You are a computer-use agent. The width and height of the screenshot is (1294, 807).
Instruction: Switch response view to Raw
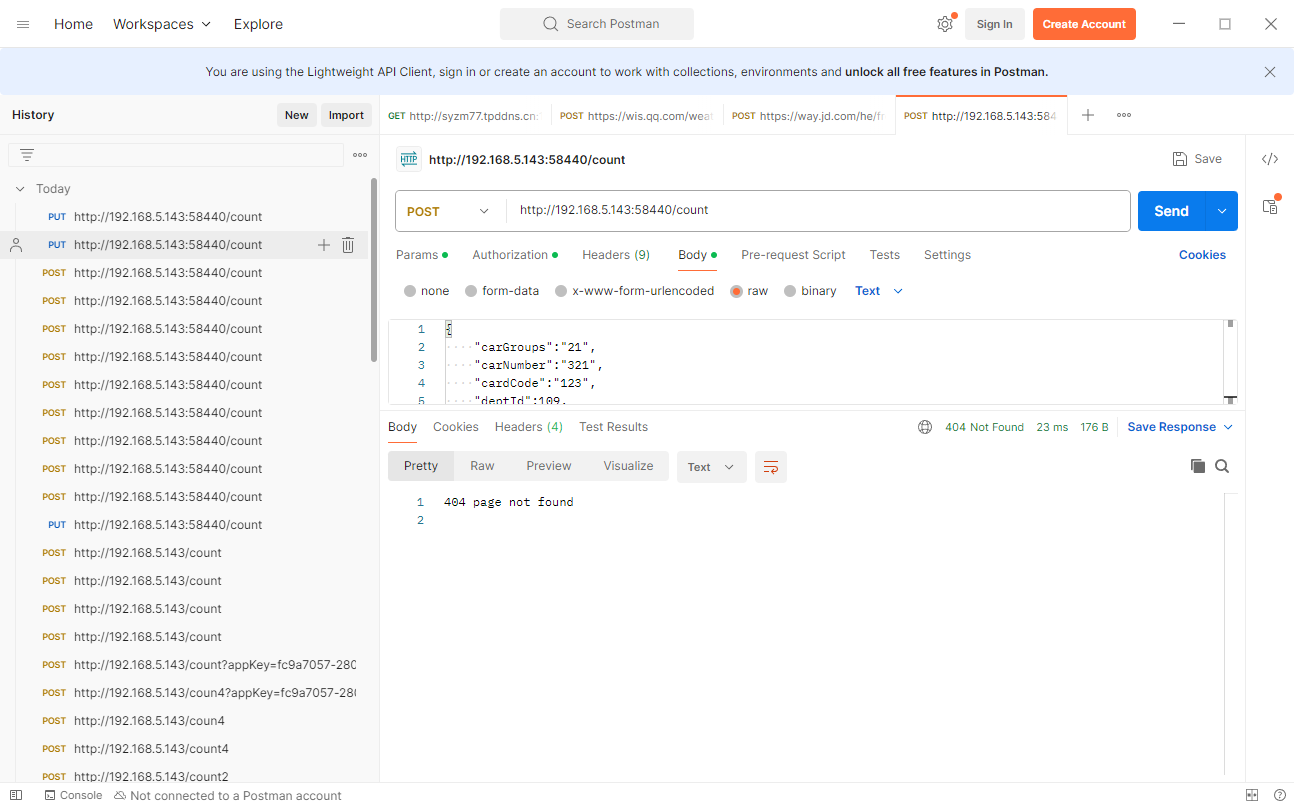coord(482,466)
